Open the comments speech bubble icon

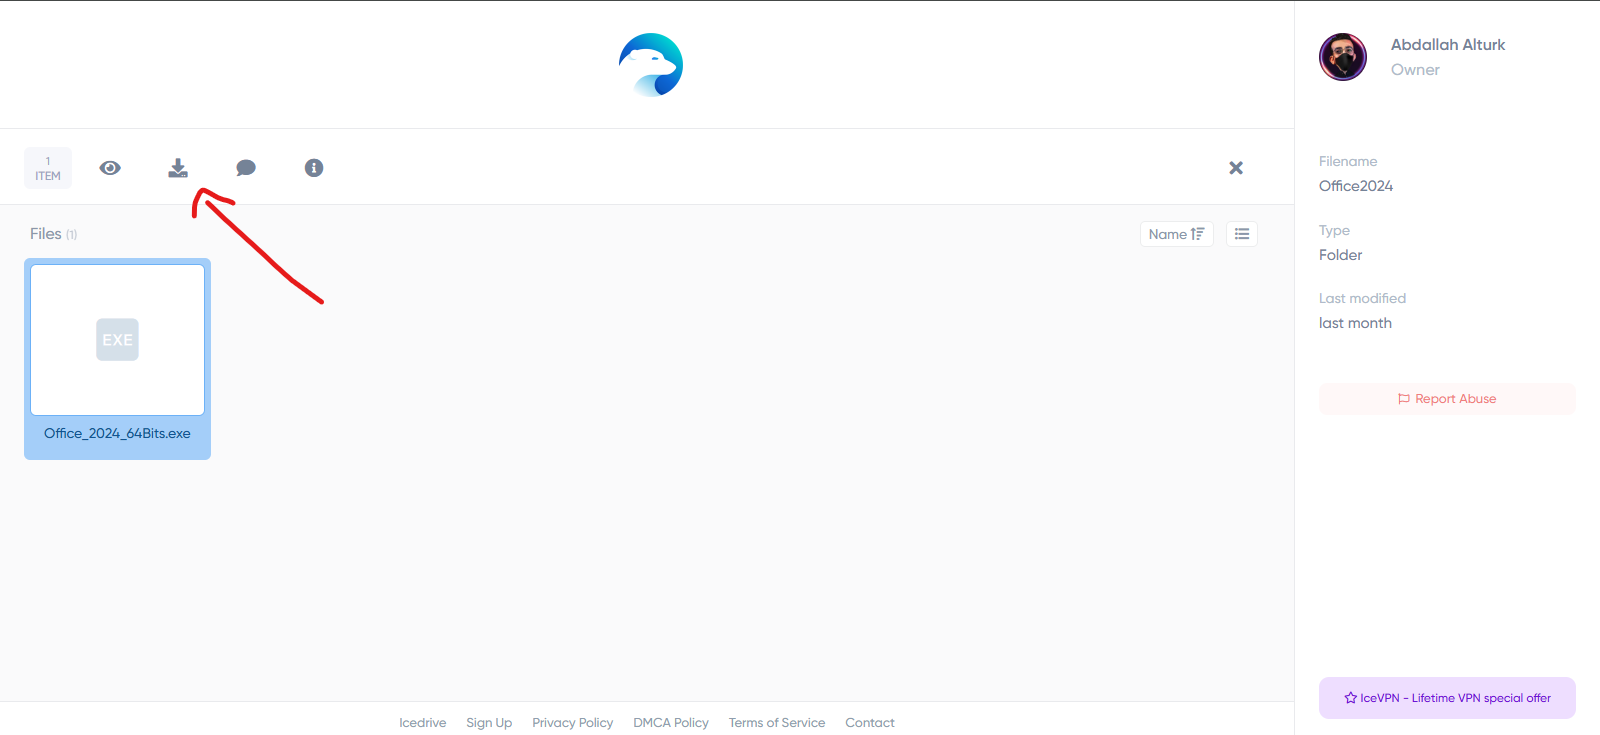pyautogui.click(x=246, y=168)
